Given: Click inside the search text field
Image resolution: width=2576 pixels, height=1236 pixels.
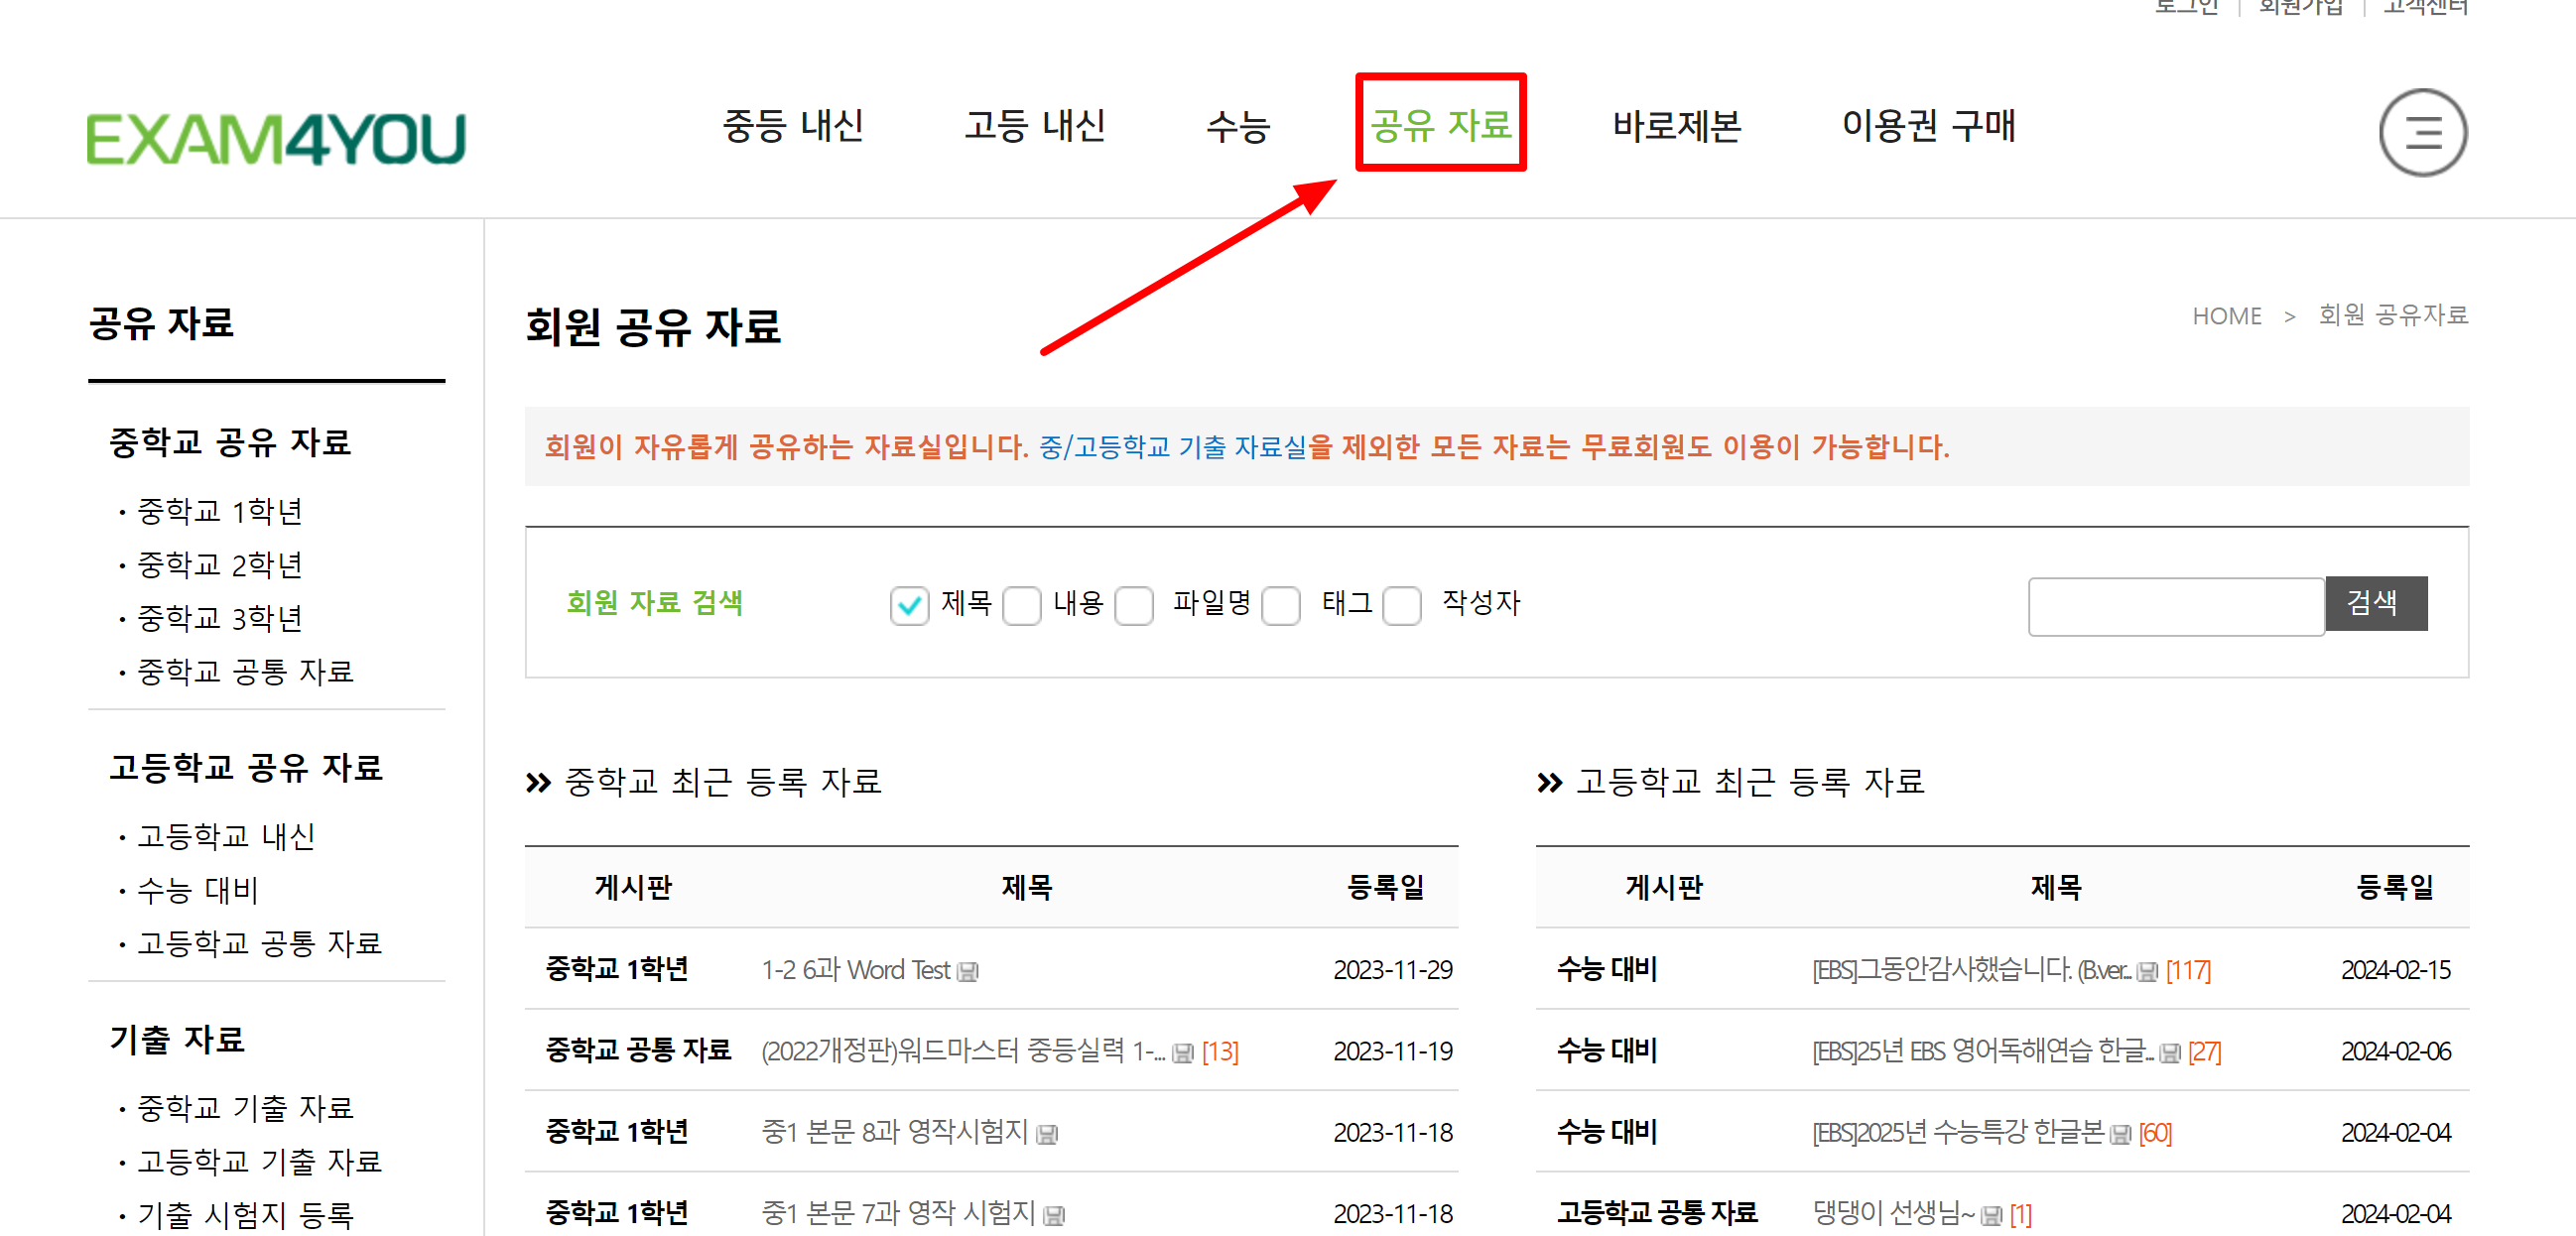Looking at the screenshot, I should tap(2175, 605).
